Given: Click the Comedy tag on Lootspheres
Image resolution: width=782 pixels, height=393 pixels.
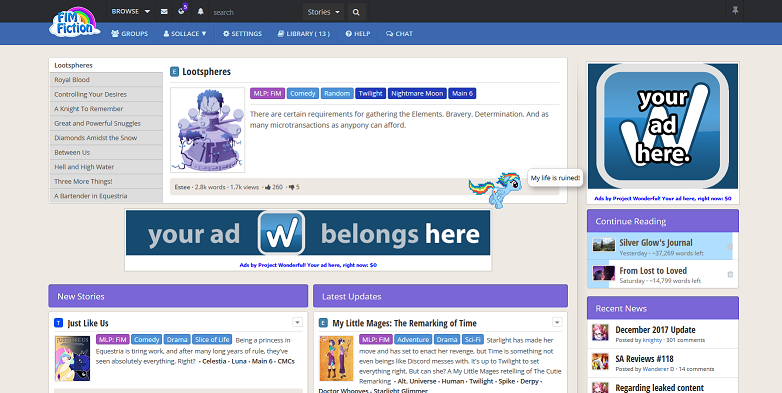Looking at the screenshot, I should click(x=303, y=93).
